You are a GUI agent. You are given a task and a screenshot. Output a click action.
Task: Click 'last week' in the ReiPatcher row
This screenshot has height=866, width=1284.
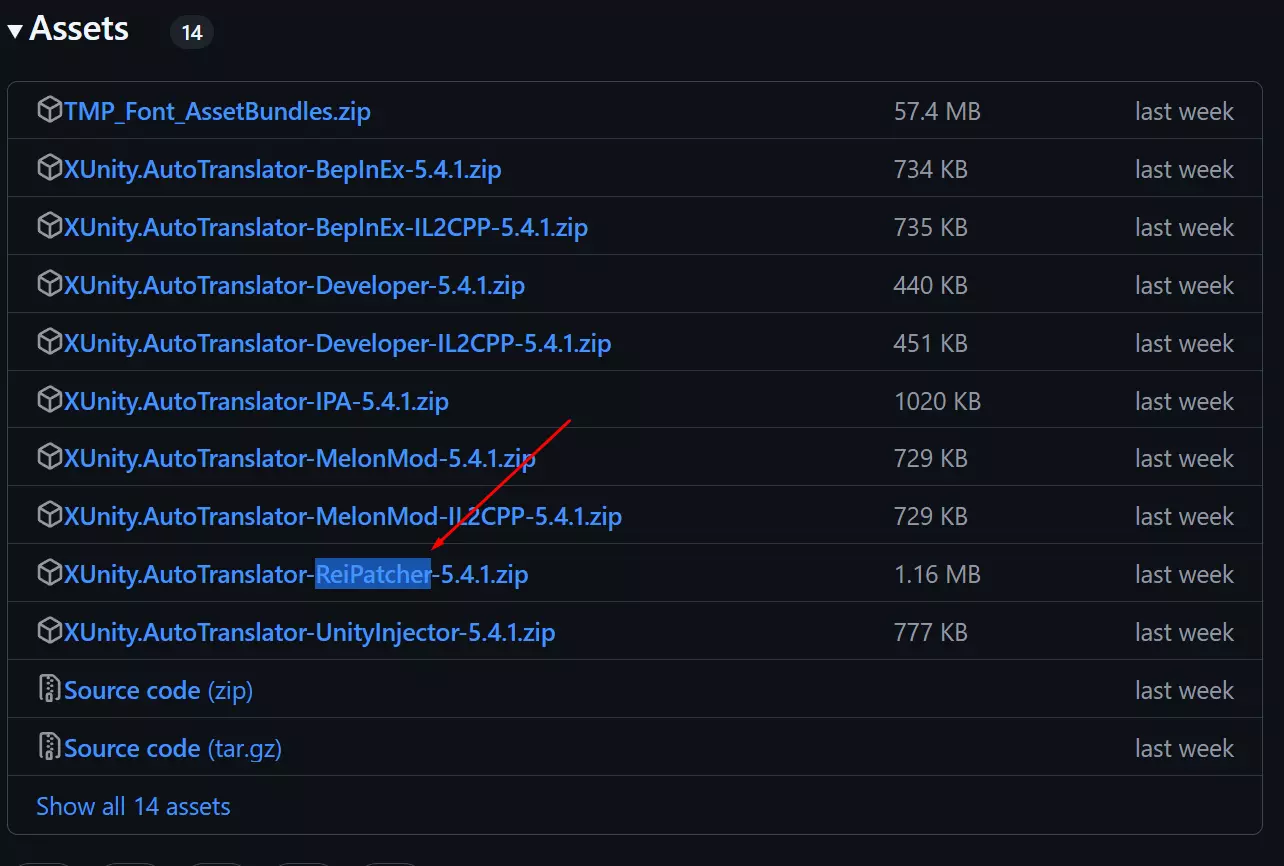pos(1185,574)
